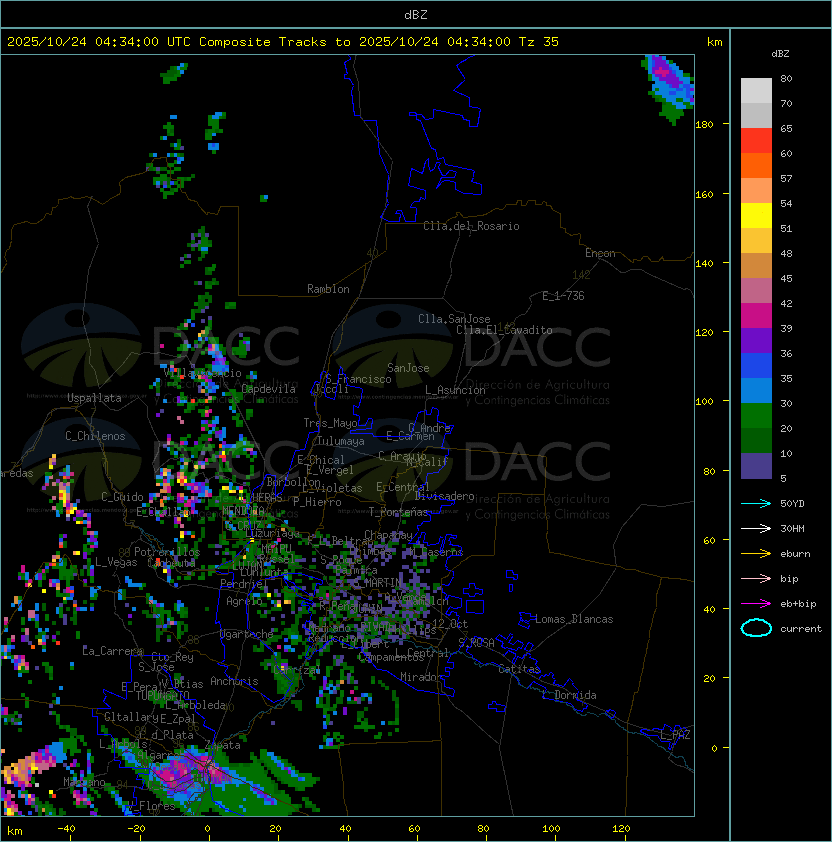The height and width of the screenshot is (842, 832).
Task: Pick the light grey swatch between 80 and 70
Action: (x=756, y=91)
